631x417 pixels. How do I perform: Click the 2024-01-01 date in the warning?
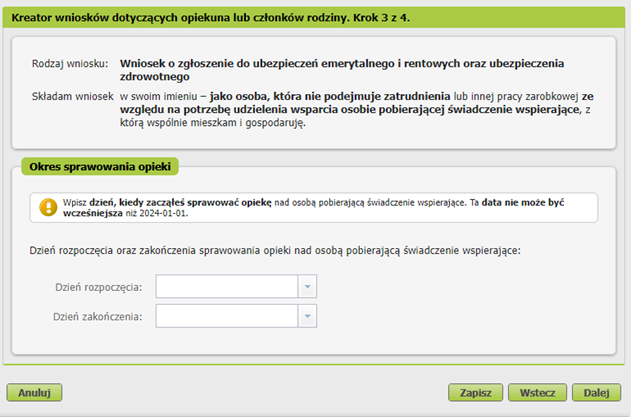click(163, 213)
